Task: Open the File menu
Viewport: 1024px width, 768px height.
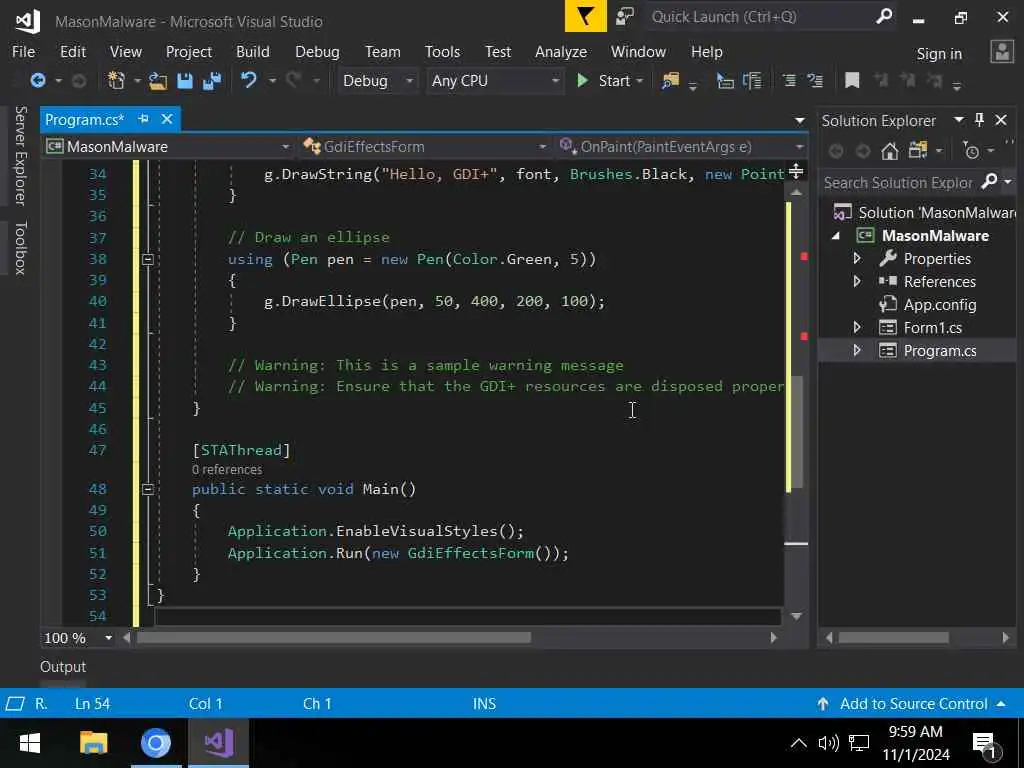Action: (x=24, y=52)
